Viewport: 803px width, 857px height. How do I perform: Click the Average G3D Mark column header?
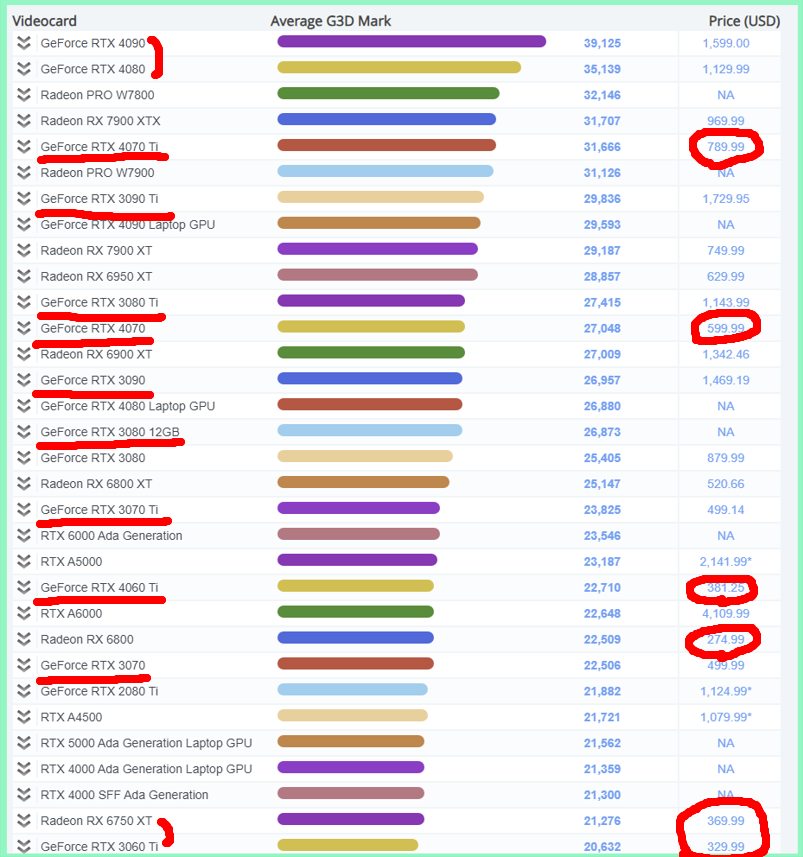click(x=331, y=21)
